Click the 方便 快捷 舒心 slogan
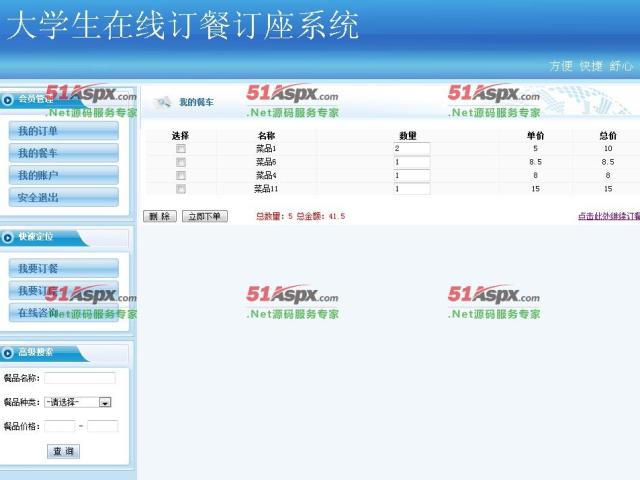This screenshot has height=480, width=640. tap(591, 66)
